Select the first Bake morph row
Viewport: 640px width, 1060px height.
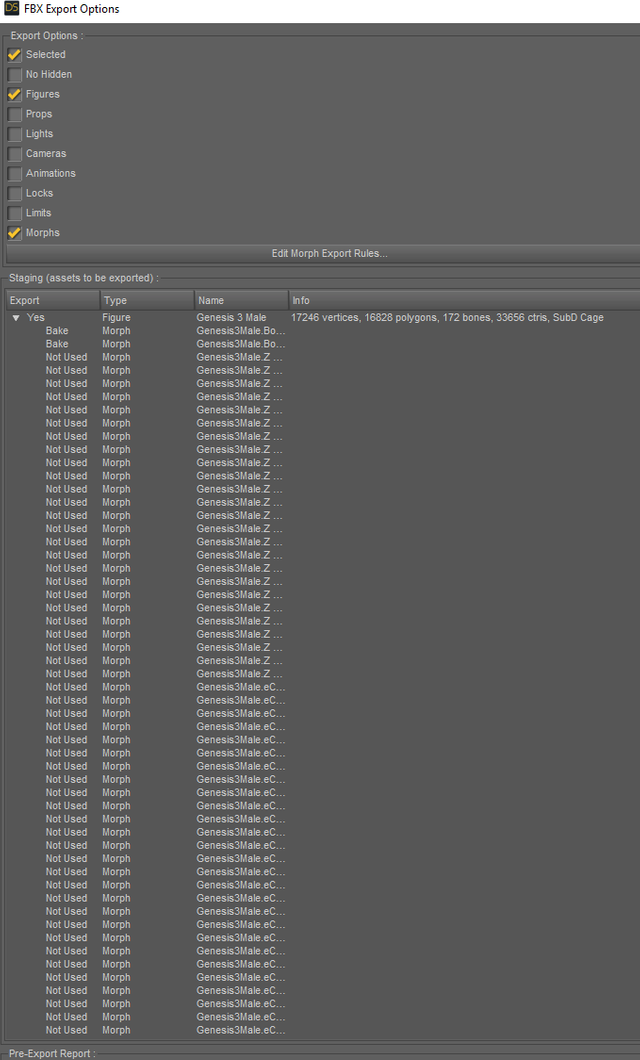point(57,331)
